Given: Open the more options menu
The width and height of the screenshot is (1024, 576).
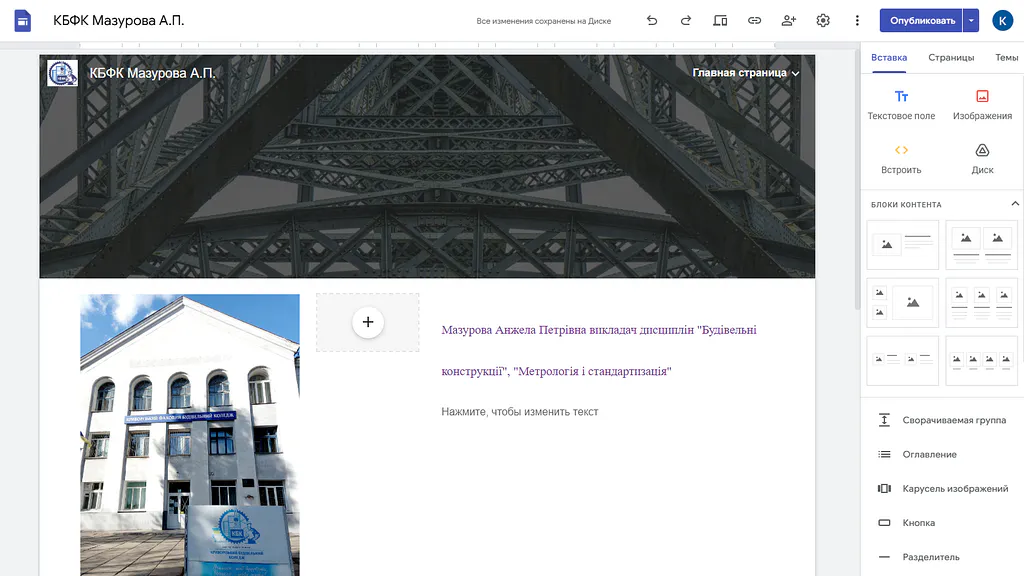Looking at the screenshot, I should [x=857, y=21].
